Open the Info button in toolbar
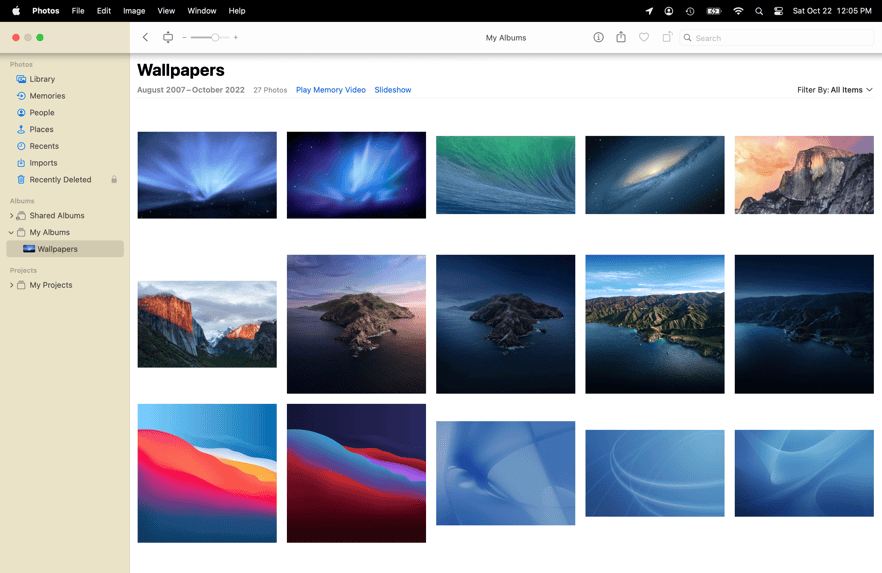Image resolution: width=882 pixels, height=573 pixels. 598,38
